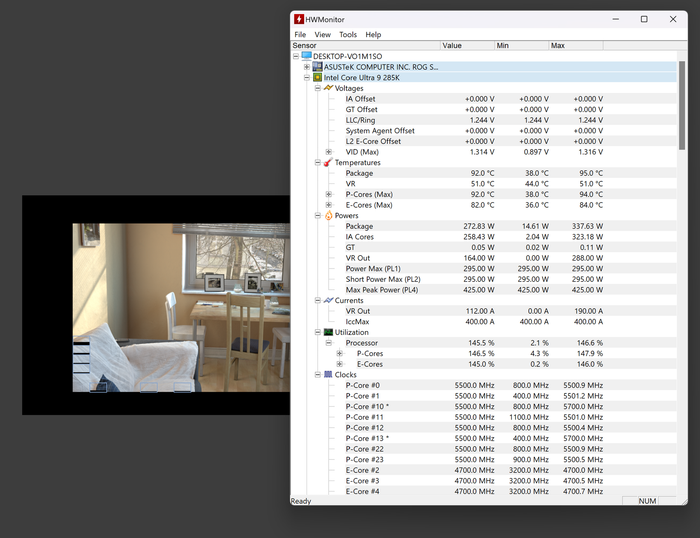Image resolution: width=700 pixels, height=538 pixels.
Task: Click the DESKTOP-VO1M1SO computer icon
Action: coord(306,56)
